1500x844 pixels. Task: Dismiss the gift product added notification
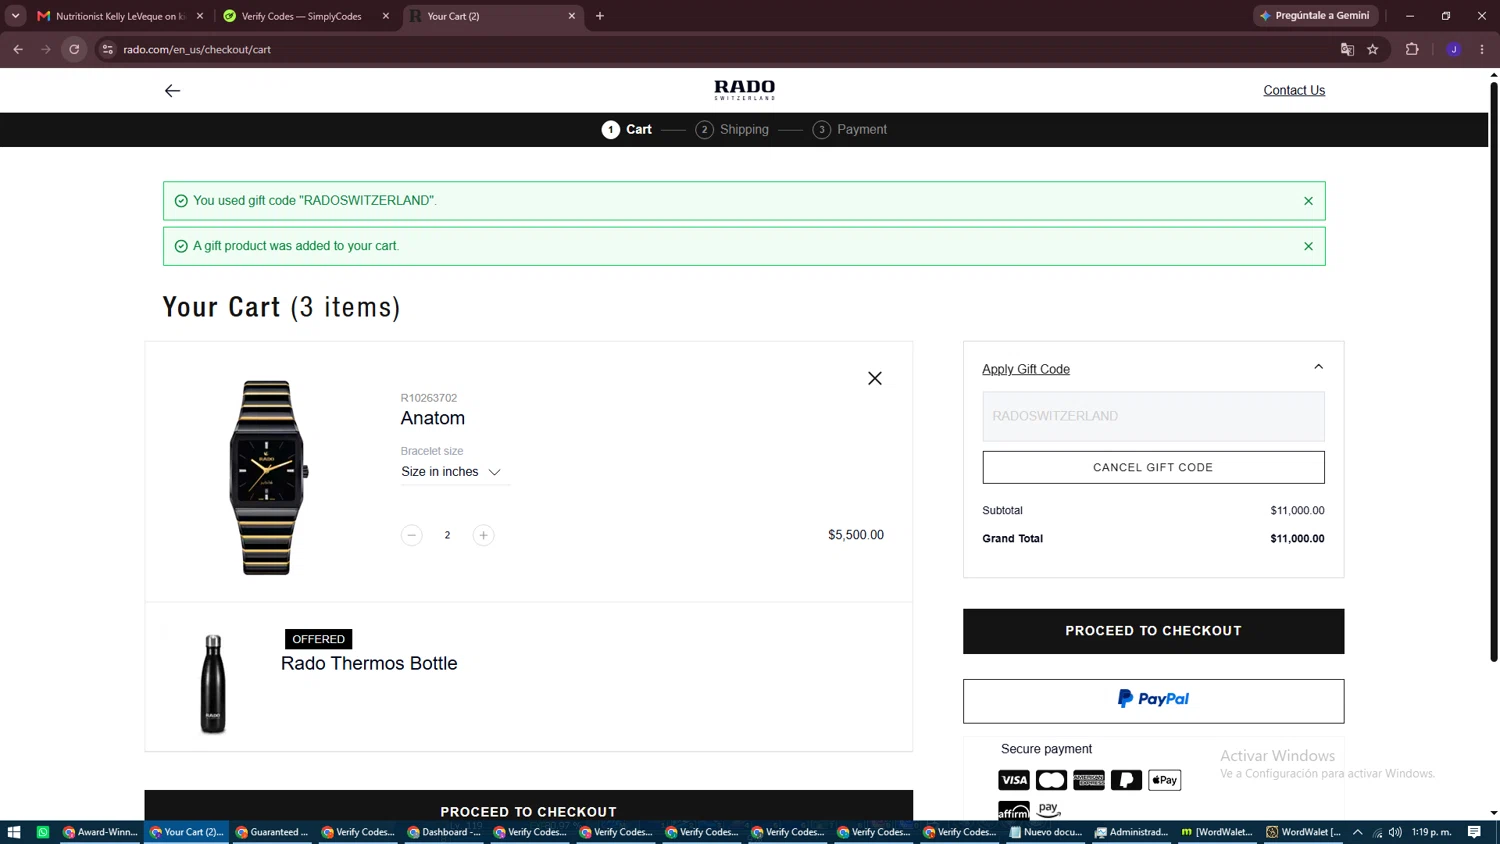tap(1308, 246)
